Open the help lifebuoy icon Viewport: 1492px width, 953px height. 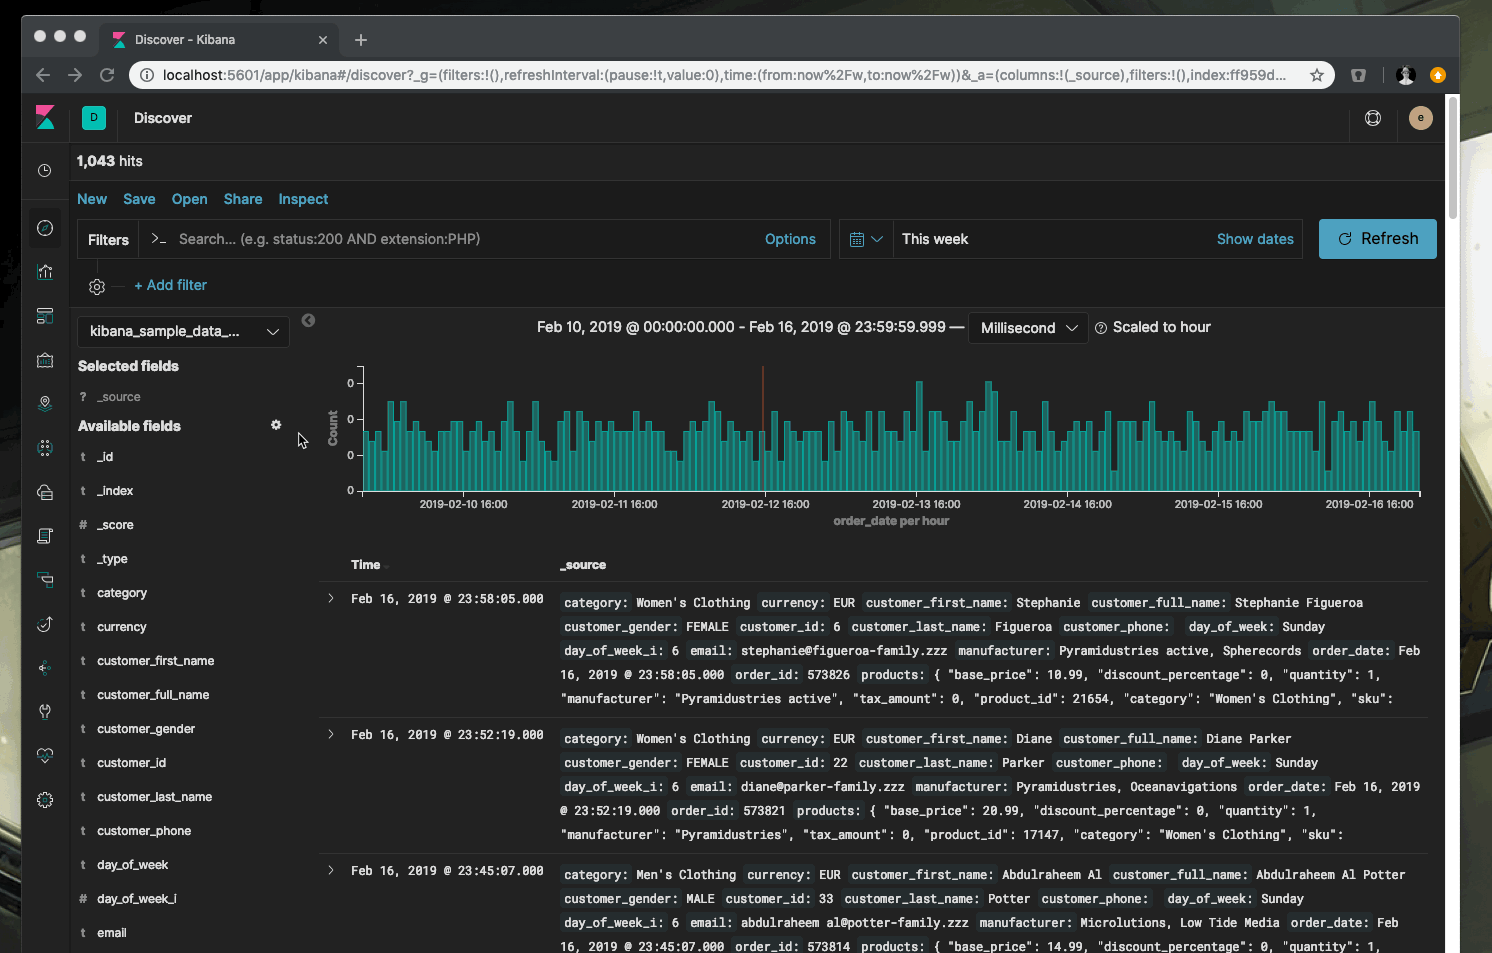click(x=1372, y=118)
